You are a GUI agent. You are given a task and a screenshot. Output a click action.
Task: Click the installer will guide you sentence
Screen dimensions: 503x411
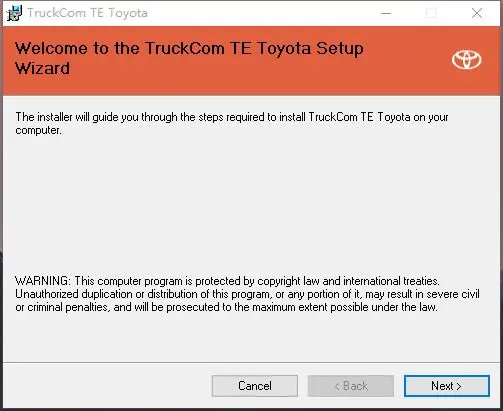[x=232, y=123]
